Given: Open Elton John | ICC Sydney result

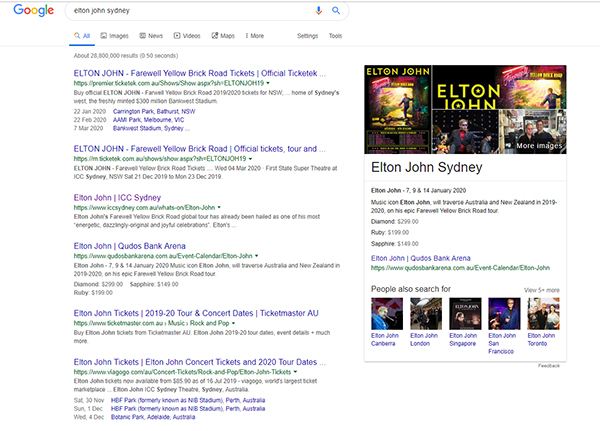Looking at the screenshot, I should [117, 198].
